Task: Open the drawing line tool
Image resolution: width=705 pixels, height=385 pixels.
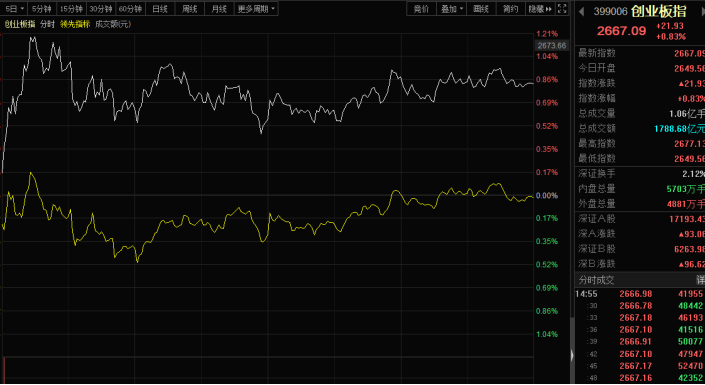Action: 481,9
